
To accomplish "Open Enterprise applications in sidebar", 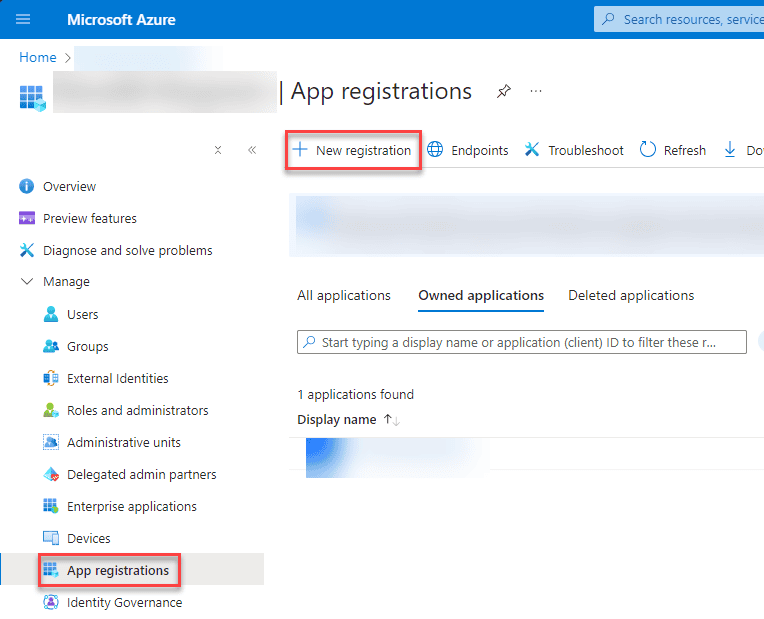I will (131, 506).
